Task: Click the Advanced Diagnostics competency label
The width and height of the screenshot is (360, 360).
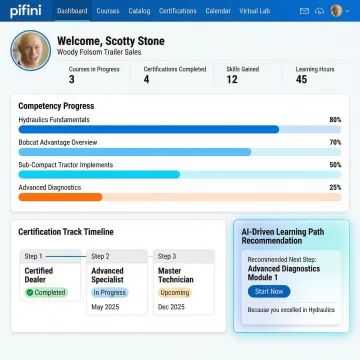Action: (x=50, y=187)
